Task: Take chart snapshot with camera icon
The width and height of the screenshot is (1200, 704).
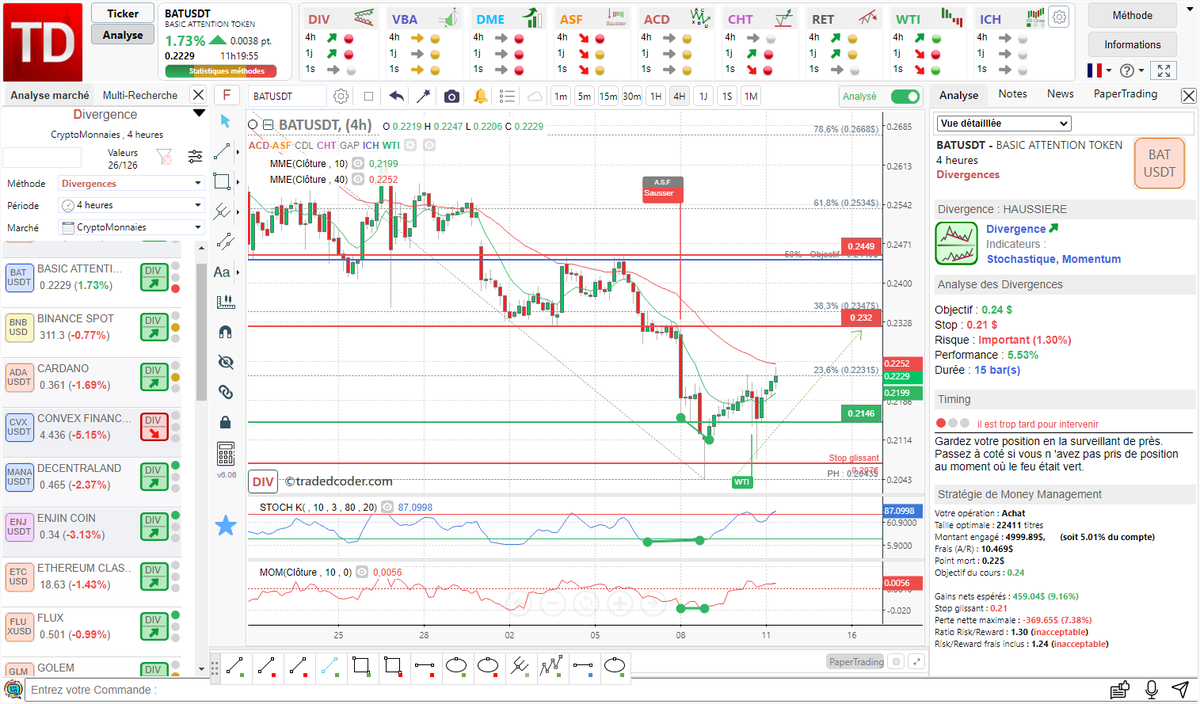Action: coord(452,96)
